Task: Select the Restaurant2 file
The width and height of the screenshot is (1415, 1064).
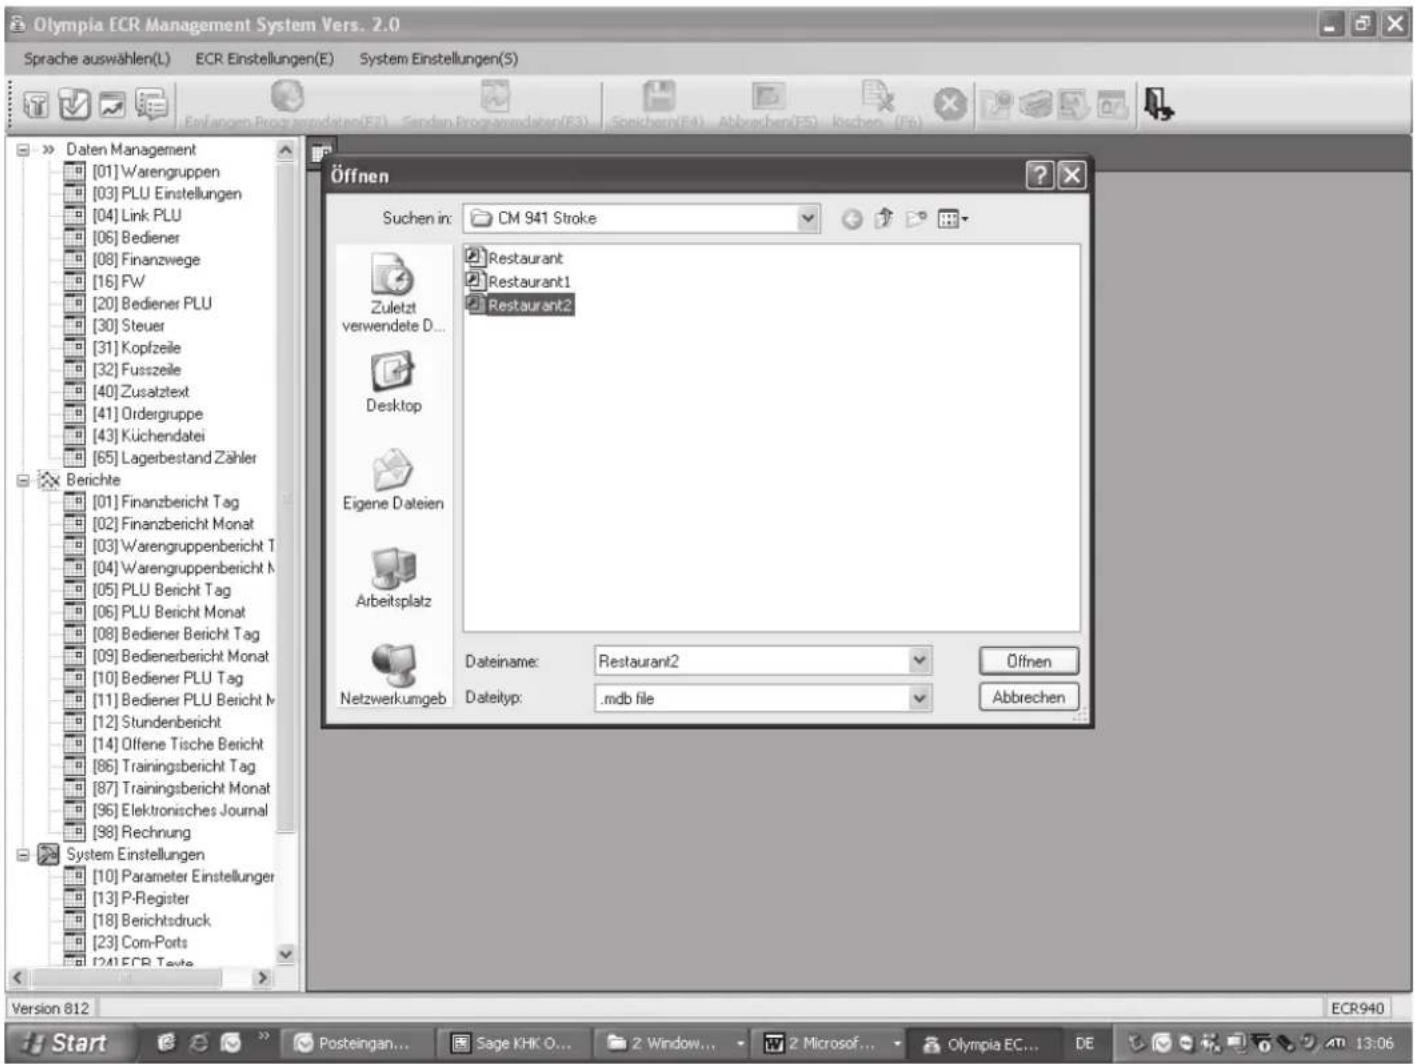Action: point(519,305)
